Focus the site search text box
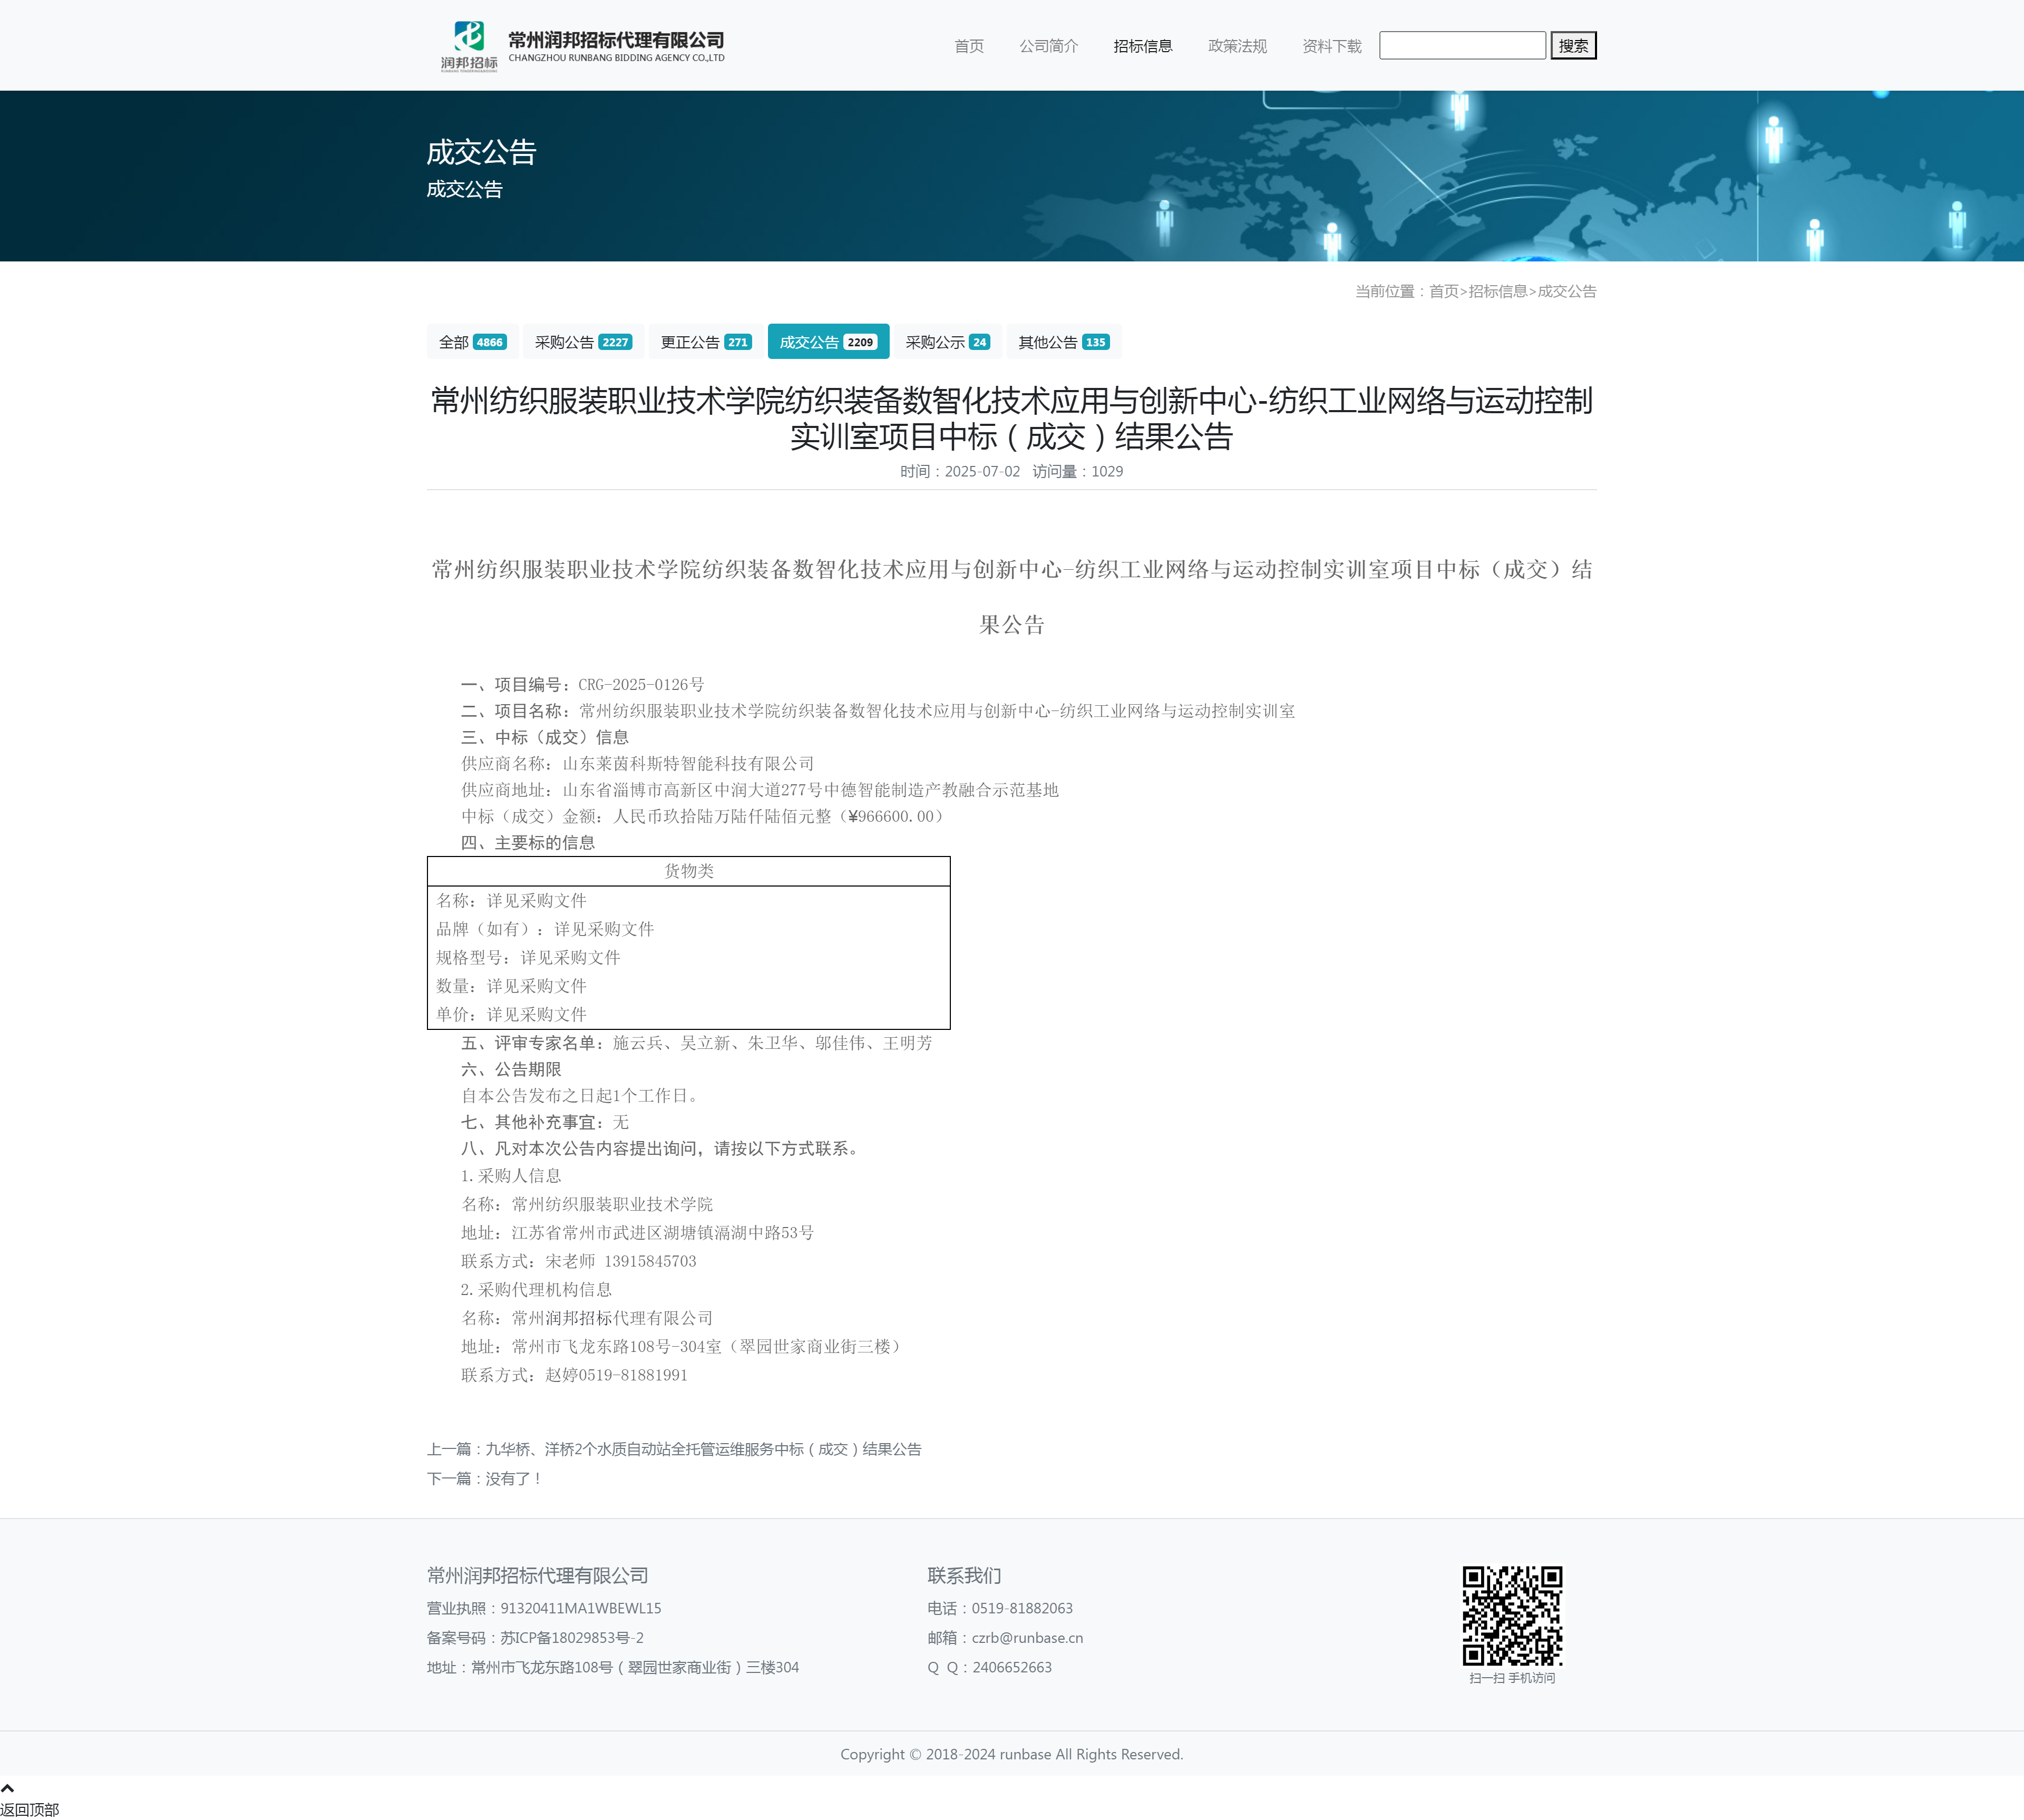Viewport: 2024px width, 1820px height. point(1461,46)
